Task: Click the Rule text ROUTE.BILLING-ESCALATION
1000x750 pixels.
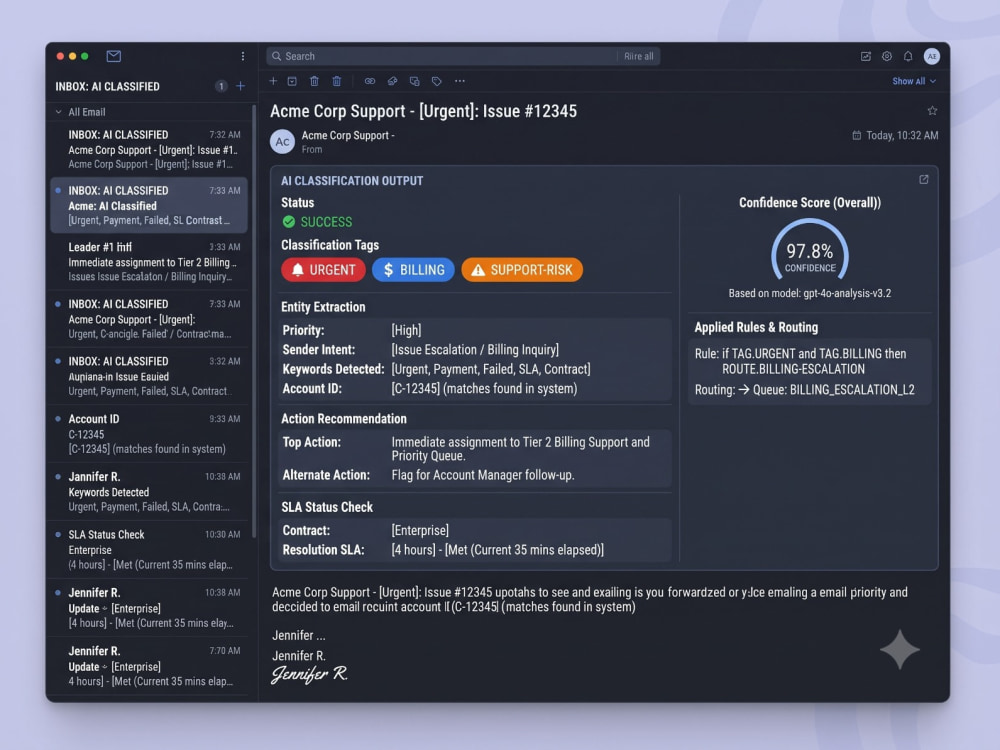Action: pos(793,369)
